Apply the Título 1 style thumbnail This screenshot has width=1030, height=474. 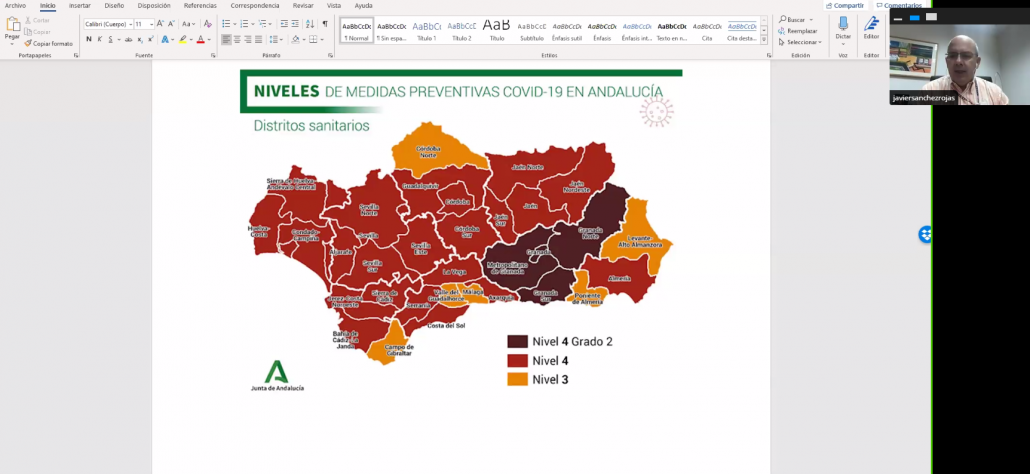pos(427,28)
